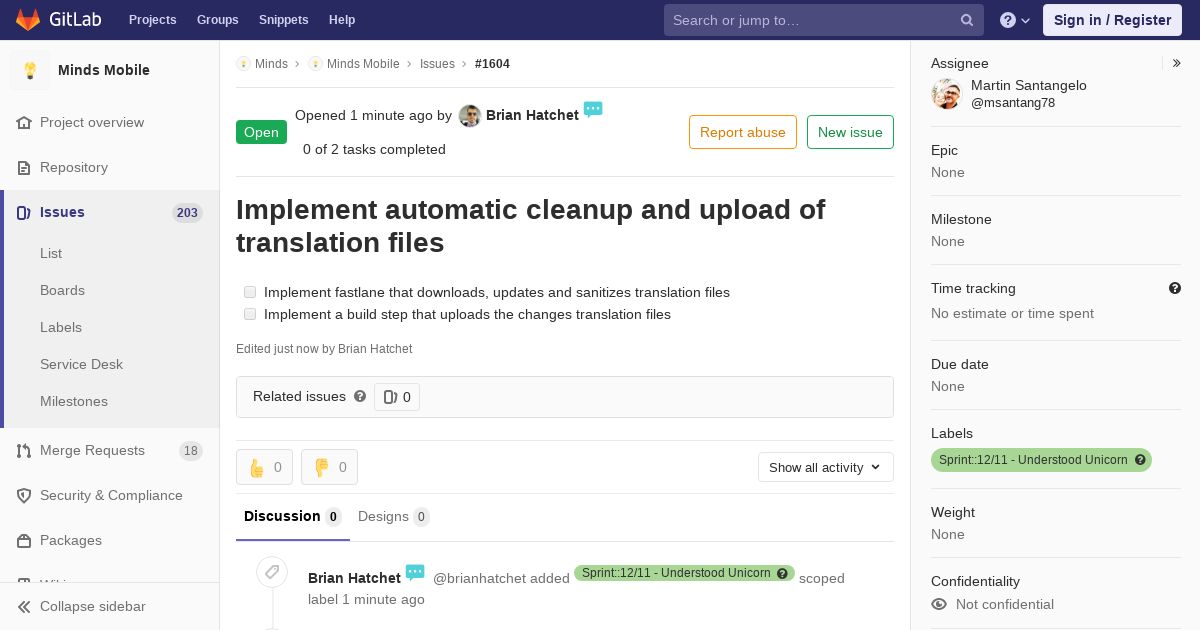Screen dimensions: 1200x630
Task: Switch to the Designs tab
Action: [x=393, y=516]
